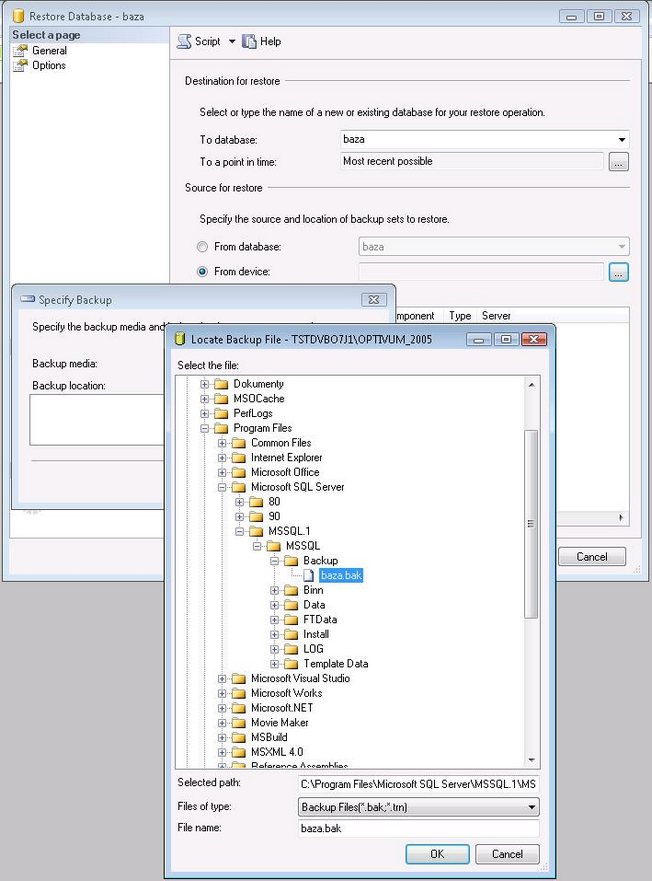Click the Server column header
This screenshot has height=881, width=652.
(x=496, y=316)
